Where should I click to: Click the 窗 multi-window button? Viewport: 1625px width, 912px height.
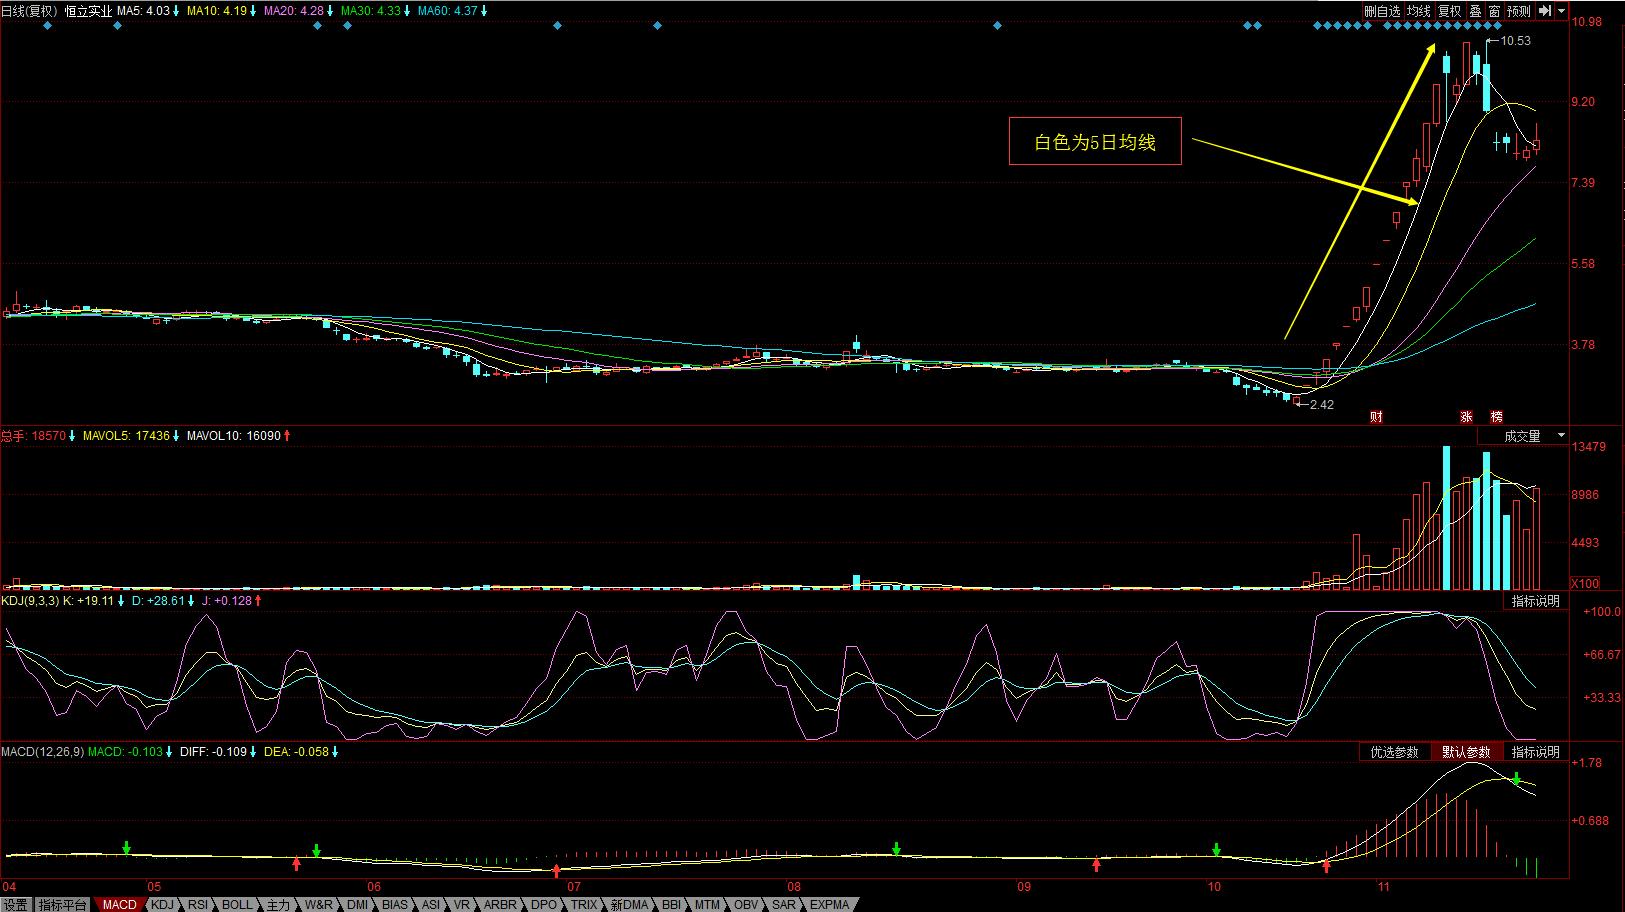coord(1494,11)
